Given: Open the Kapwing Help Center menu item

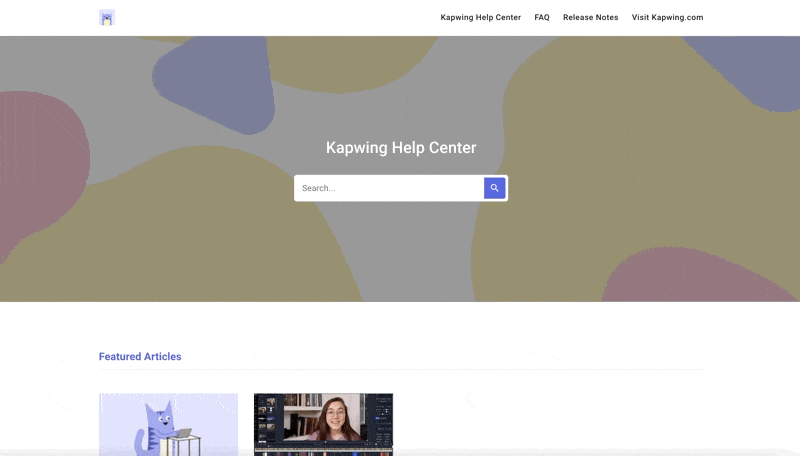Looking at the screenshot, I should click(x=481, y=17).
